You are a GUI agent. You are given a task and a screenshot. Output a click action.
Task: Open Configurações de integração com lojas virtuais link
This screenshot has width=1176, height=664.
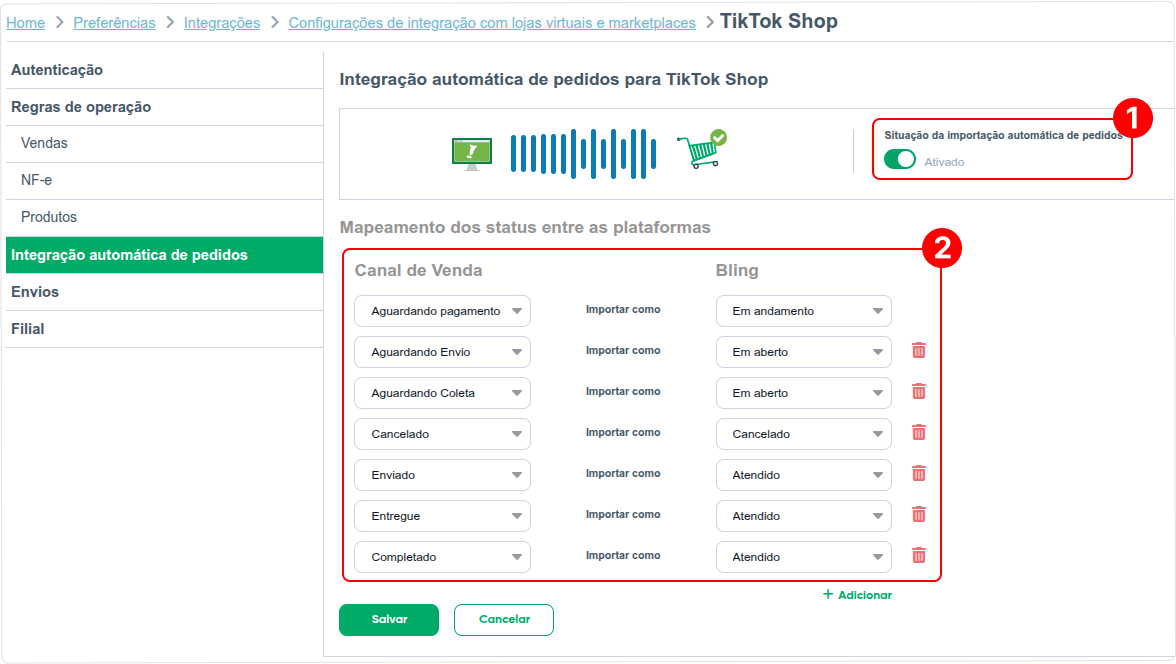coord(492,23)
